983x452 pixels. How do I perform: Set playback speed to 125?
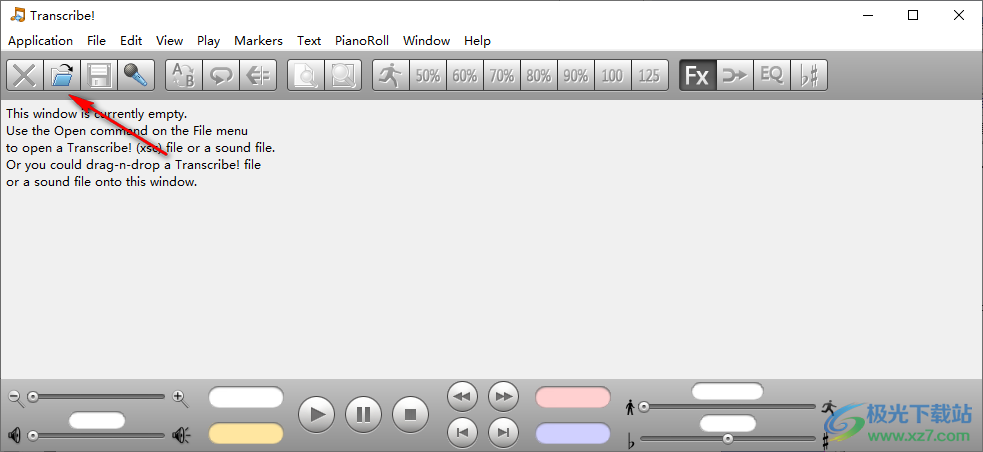point(650,76)
